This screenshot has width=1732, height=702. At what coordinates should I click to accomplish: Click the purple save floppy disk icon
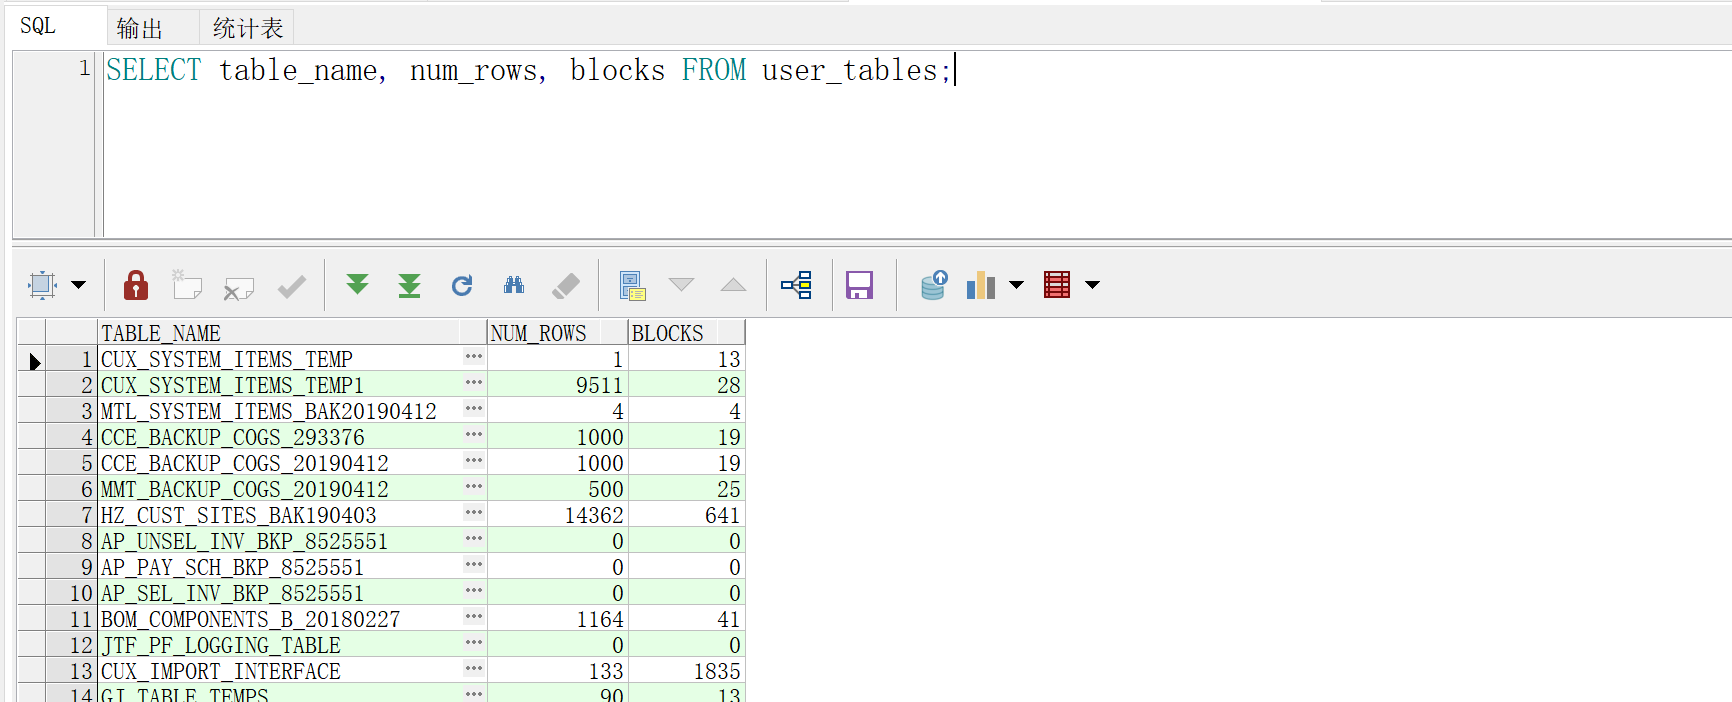(x=859, y=286)
